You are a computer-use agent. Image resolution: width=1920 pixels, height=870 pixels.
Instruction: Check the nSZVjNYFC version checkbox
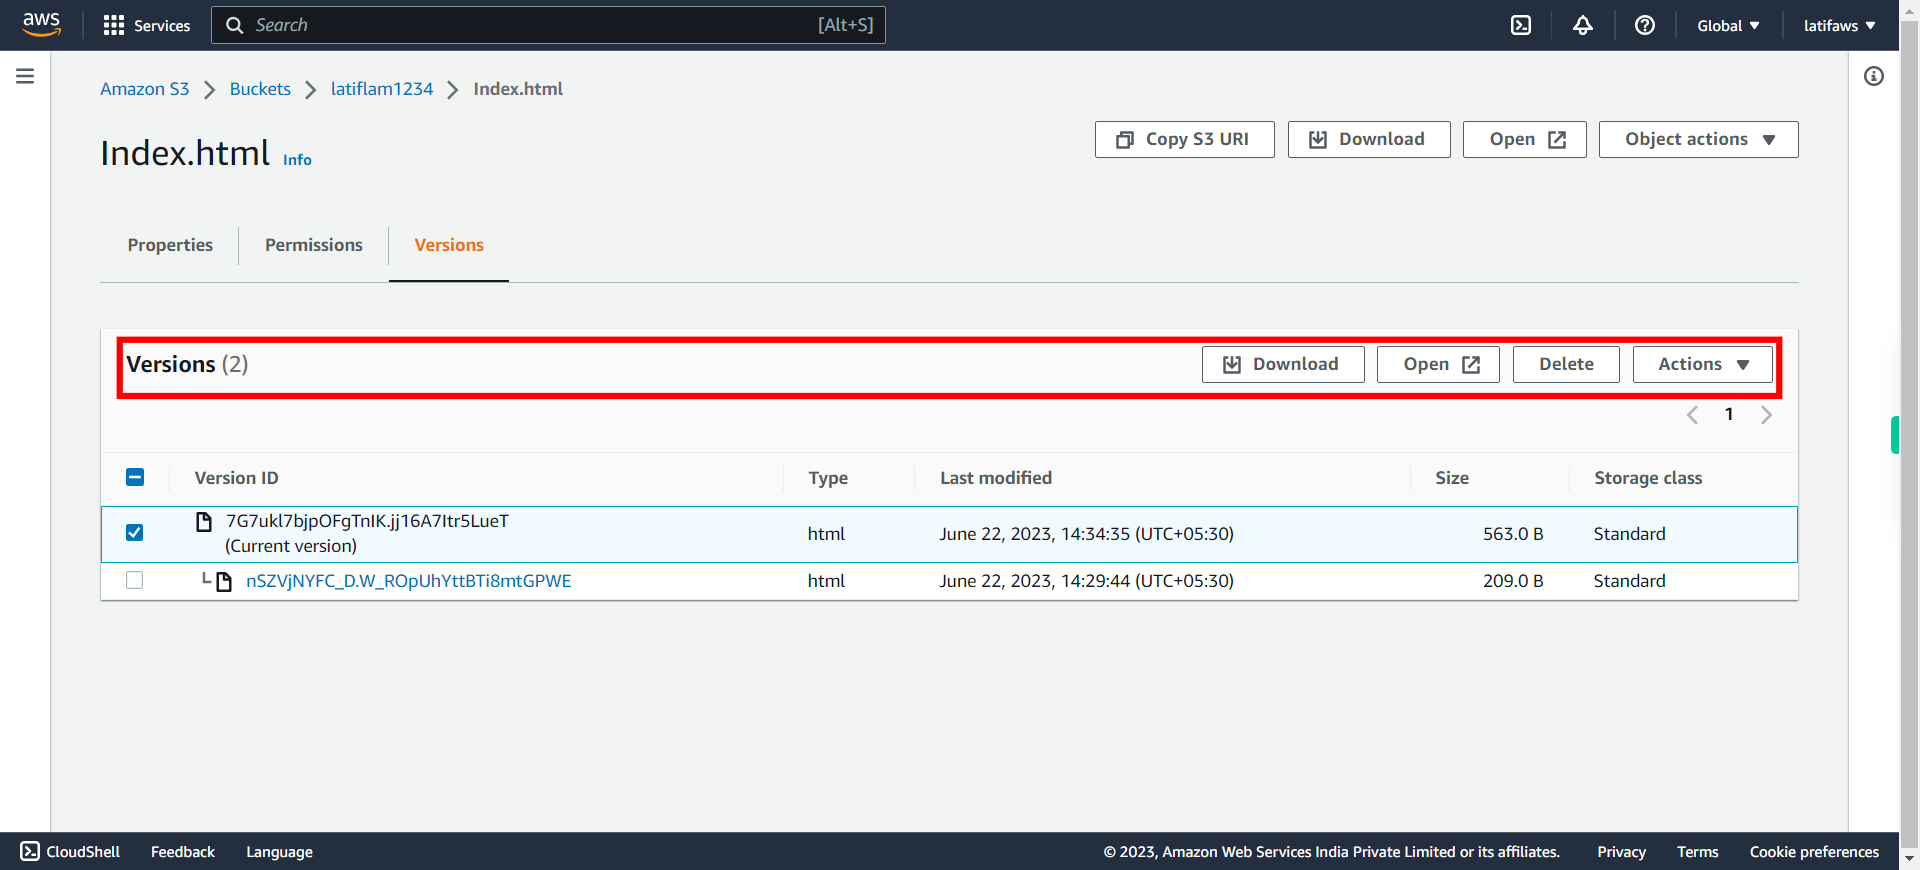click(135, 580)
